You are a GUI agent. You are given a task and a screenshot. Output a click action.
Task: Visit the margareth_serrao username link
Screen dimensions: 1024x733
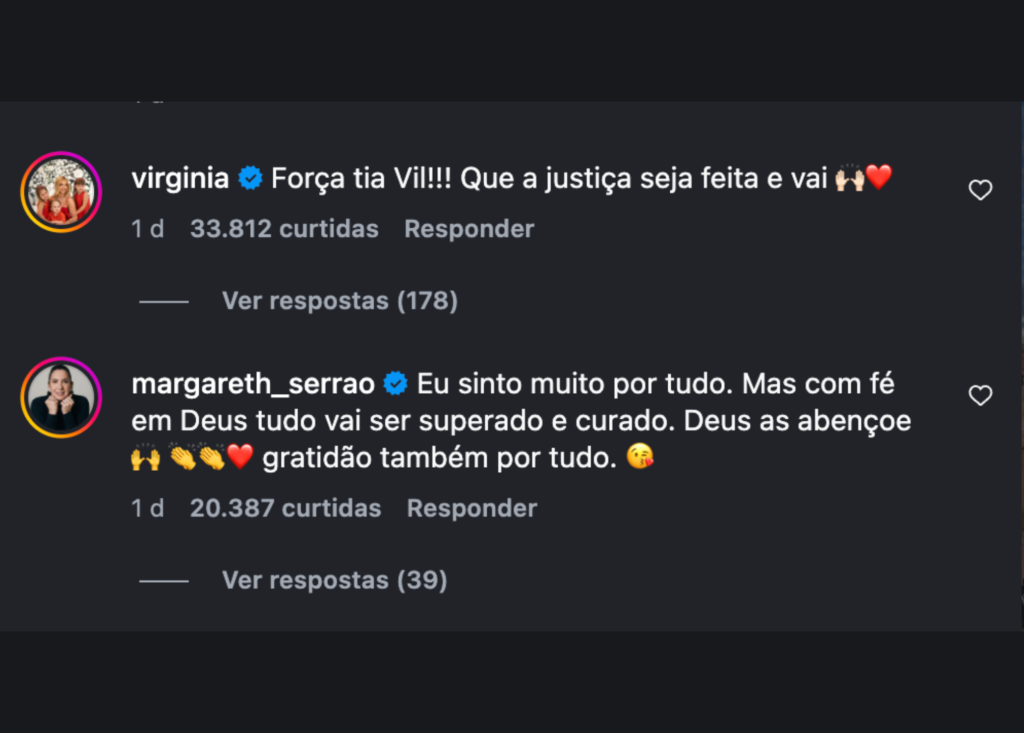point(253,384)
